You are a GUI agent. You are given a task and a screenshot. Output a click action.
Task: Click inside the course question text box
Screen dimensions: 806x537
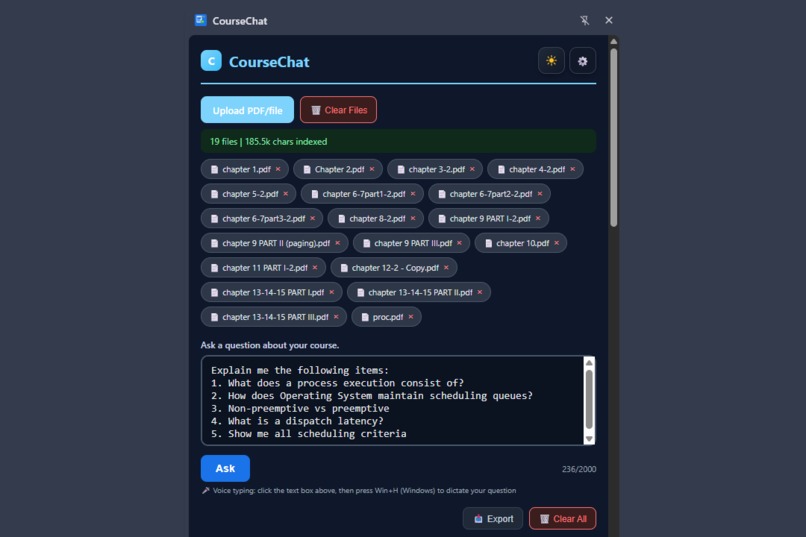click(392, 401)
